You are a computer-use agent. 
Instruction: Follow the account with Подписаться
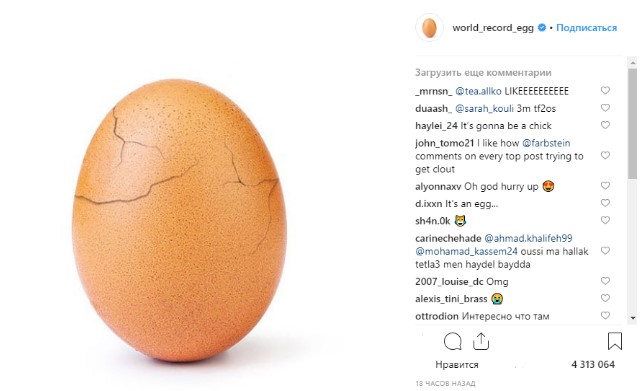586,28
